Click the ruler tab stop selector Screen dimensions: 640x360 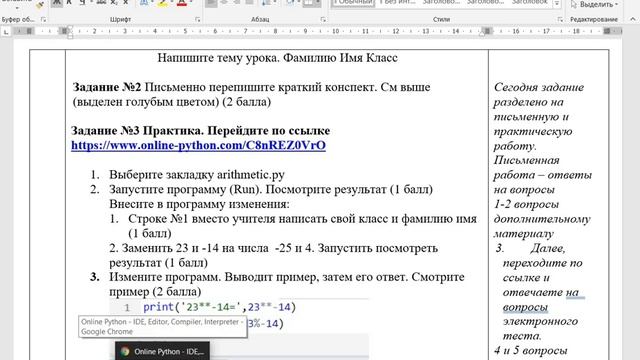tap(6, 31)
